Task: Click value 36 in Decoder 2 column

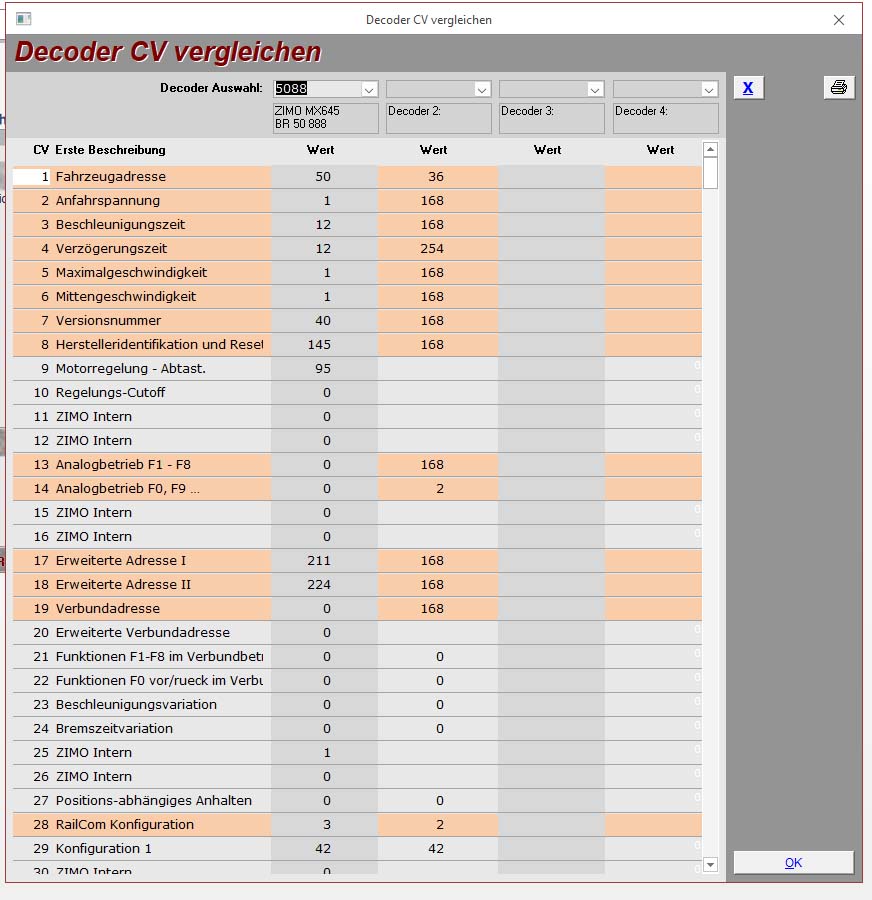Action: click(436, 177)
